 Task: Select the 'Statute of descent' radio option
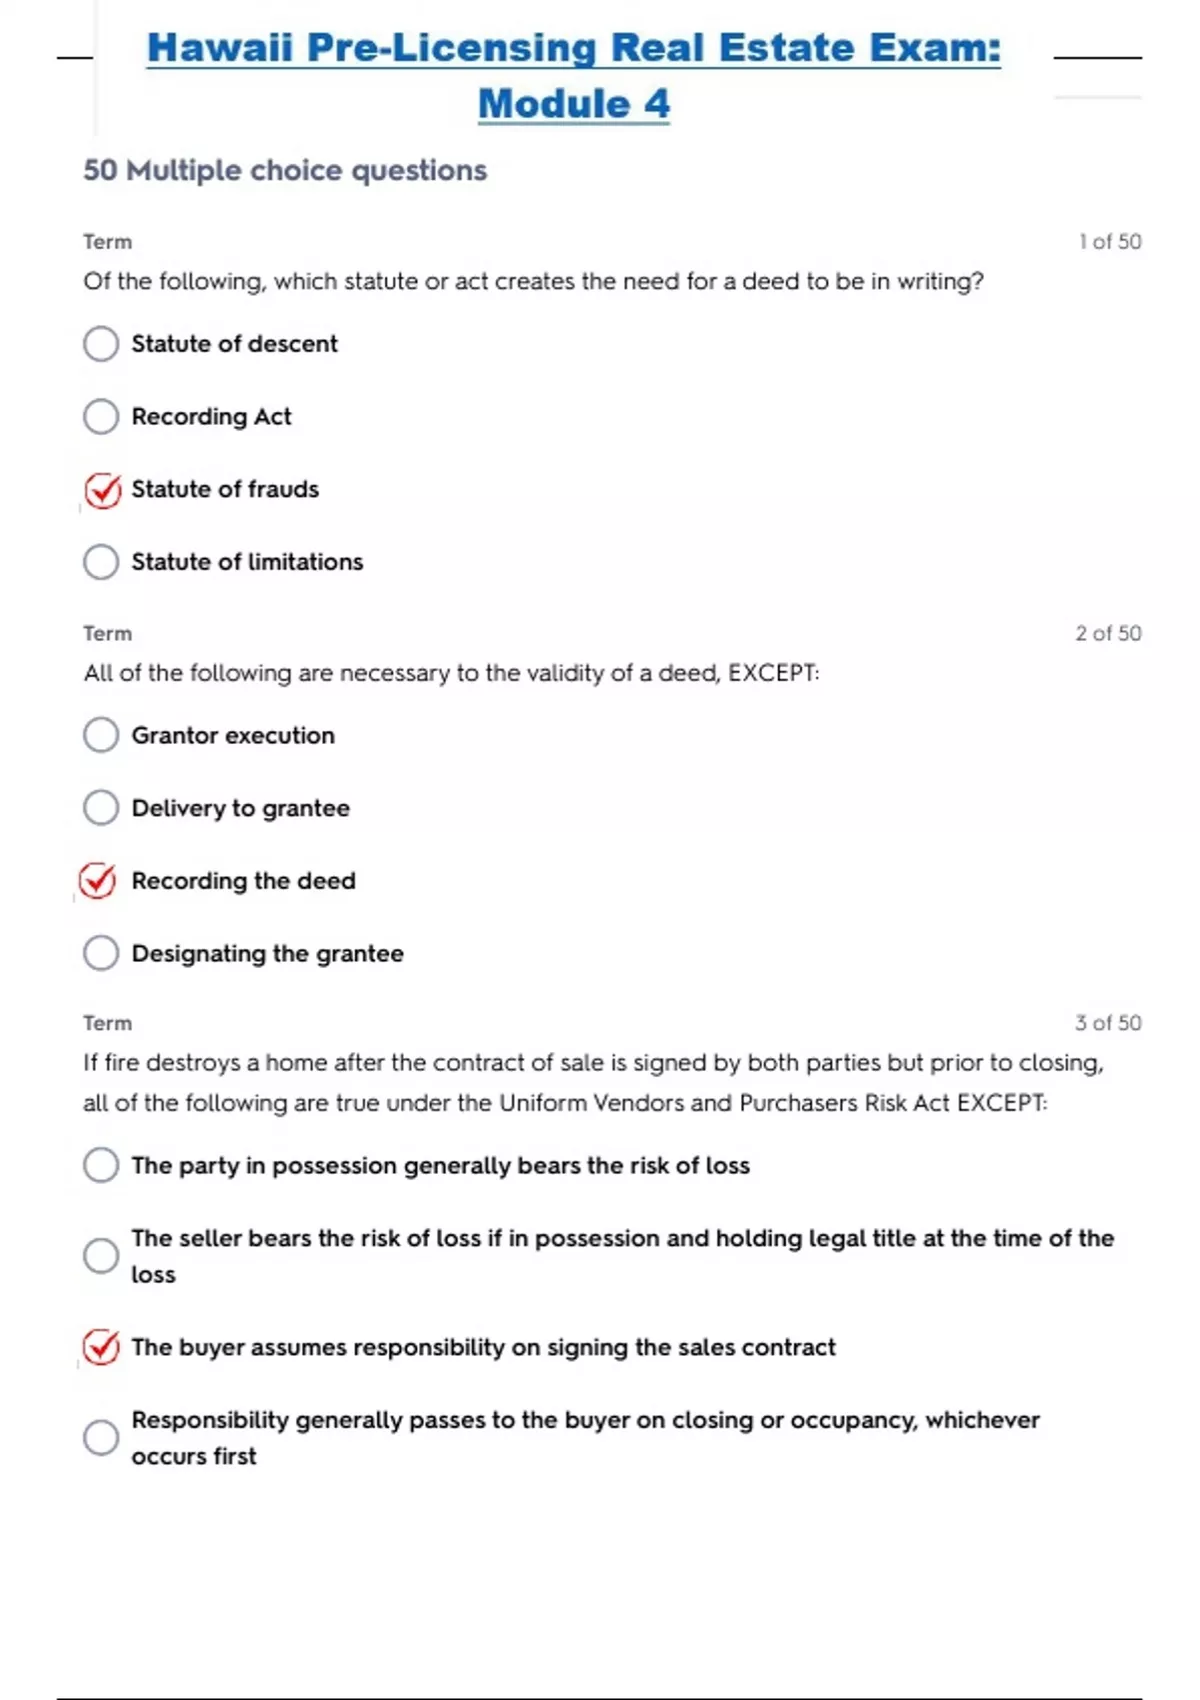tap(101, 344)
